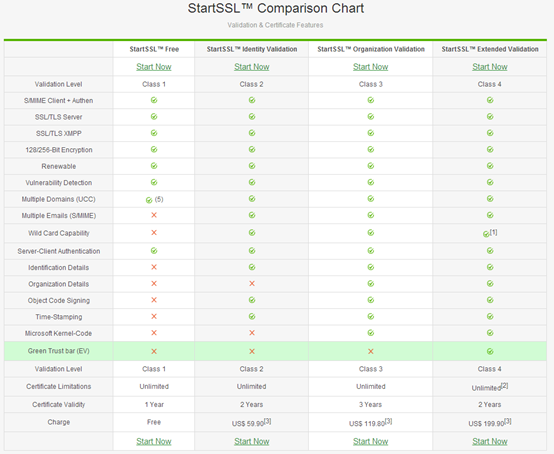Viewport: 554px width, 454px height.
Task: Click Wild Card check with [1] in Extended Validation
Action: click(486, 234)
